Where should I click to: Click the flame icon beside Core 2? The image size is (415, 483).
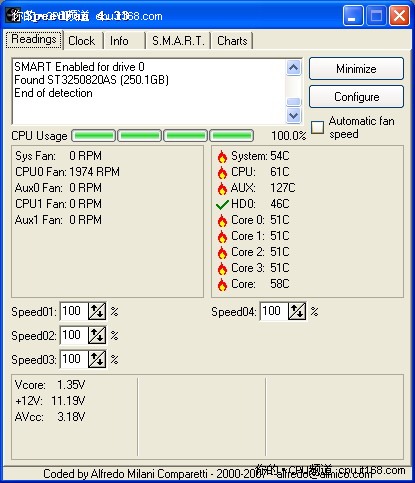222,252
